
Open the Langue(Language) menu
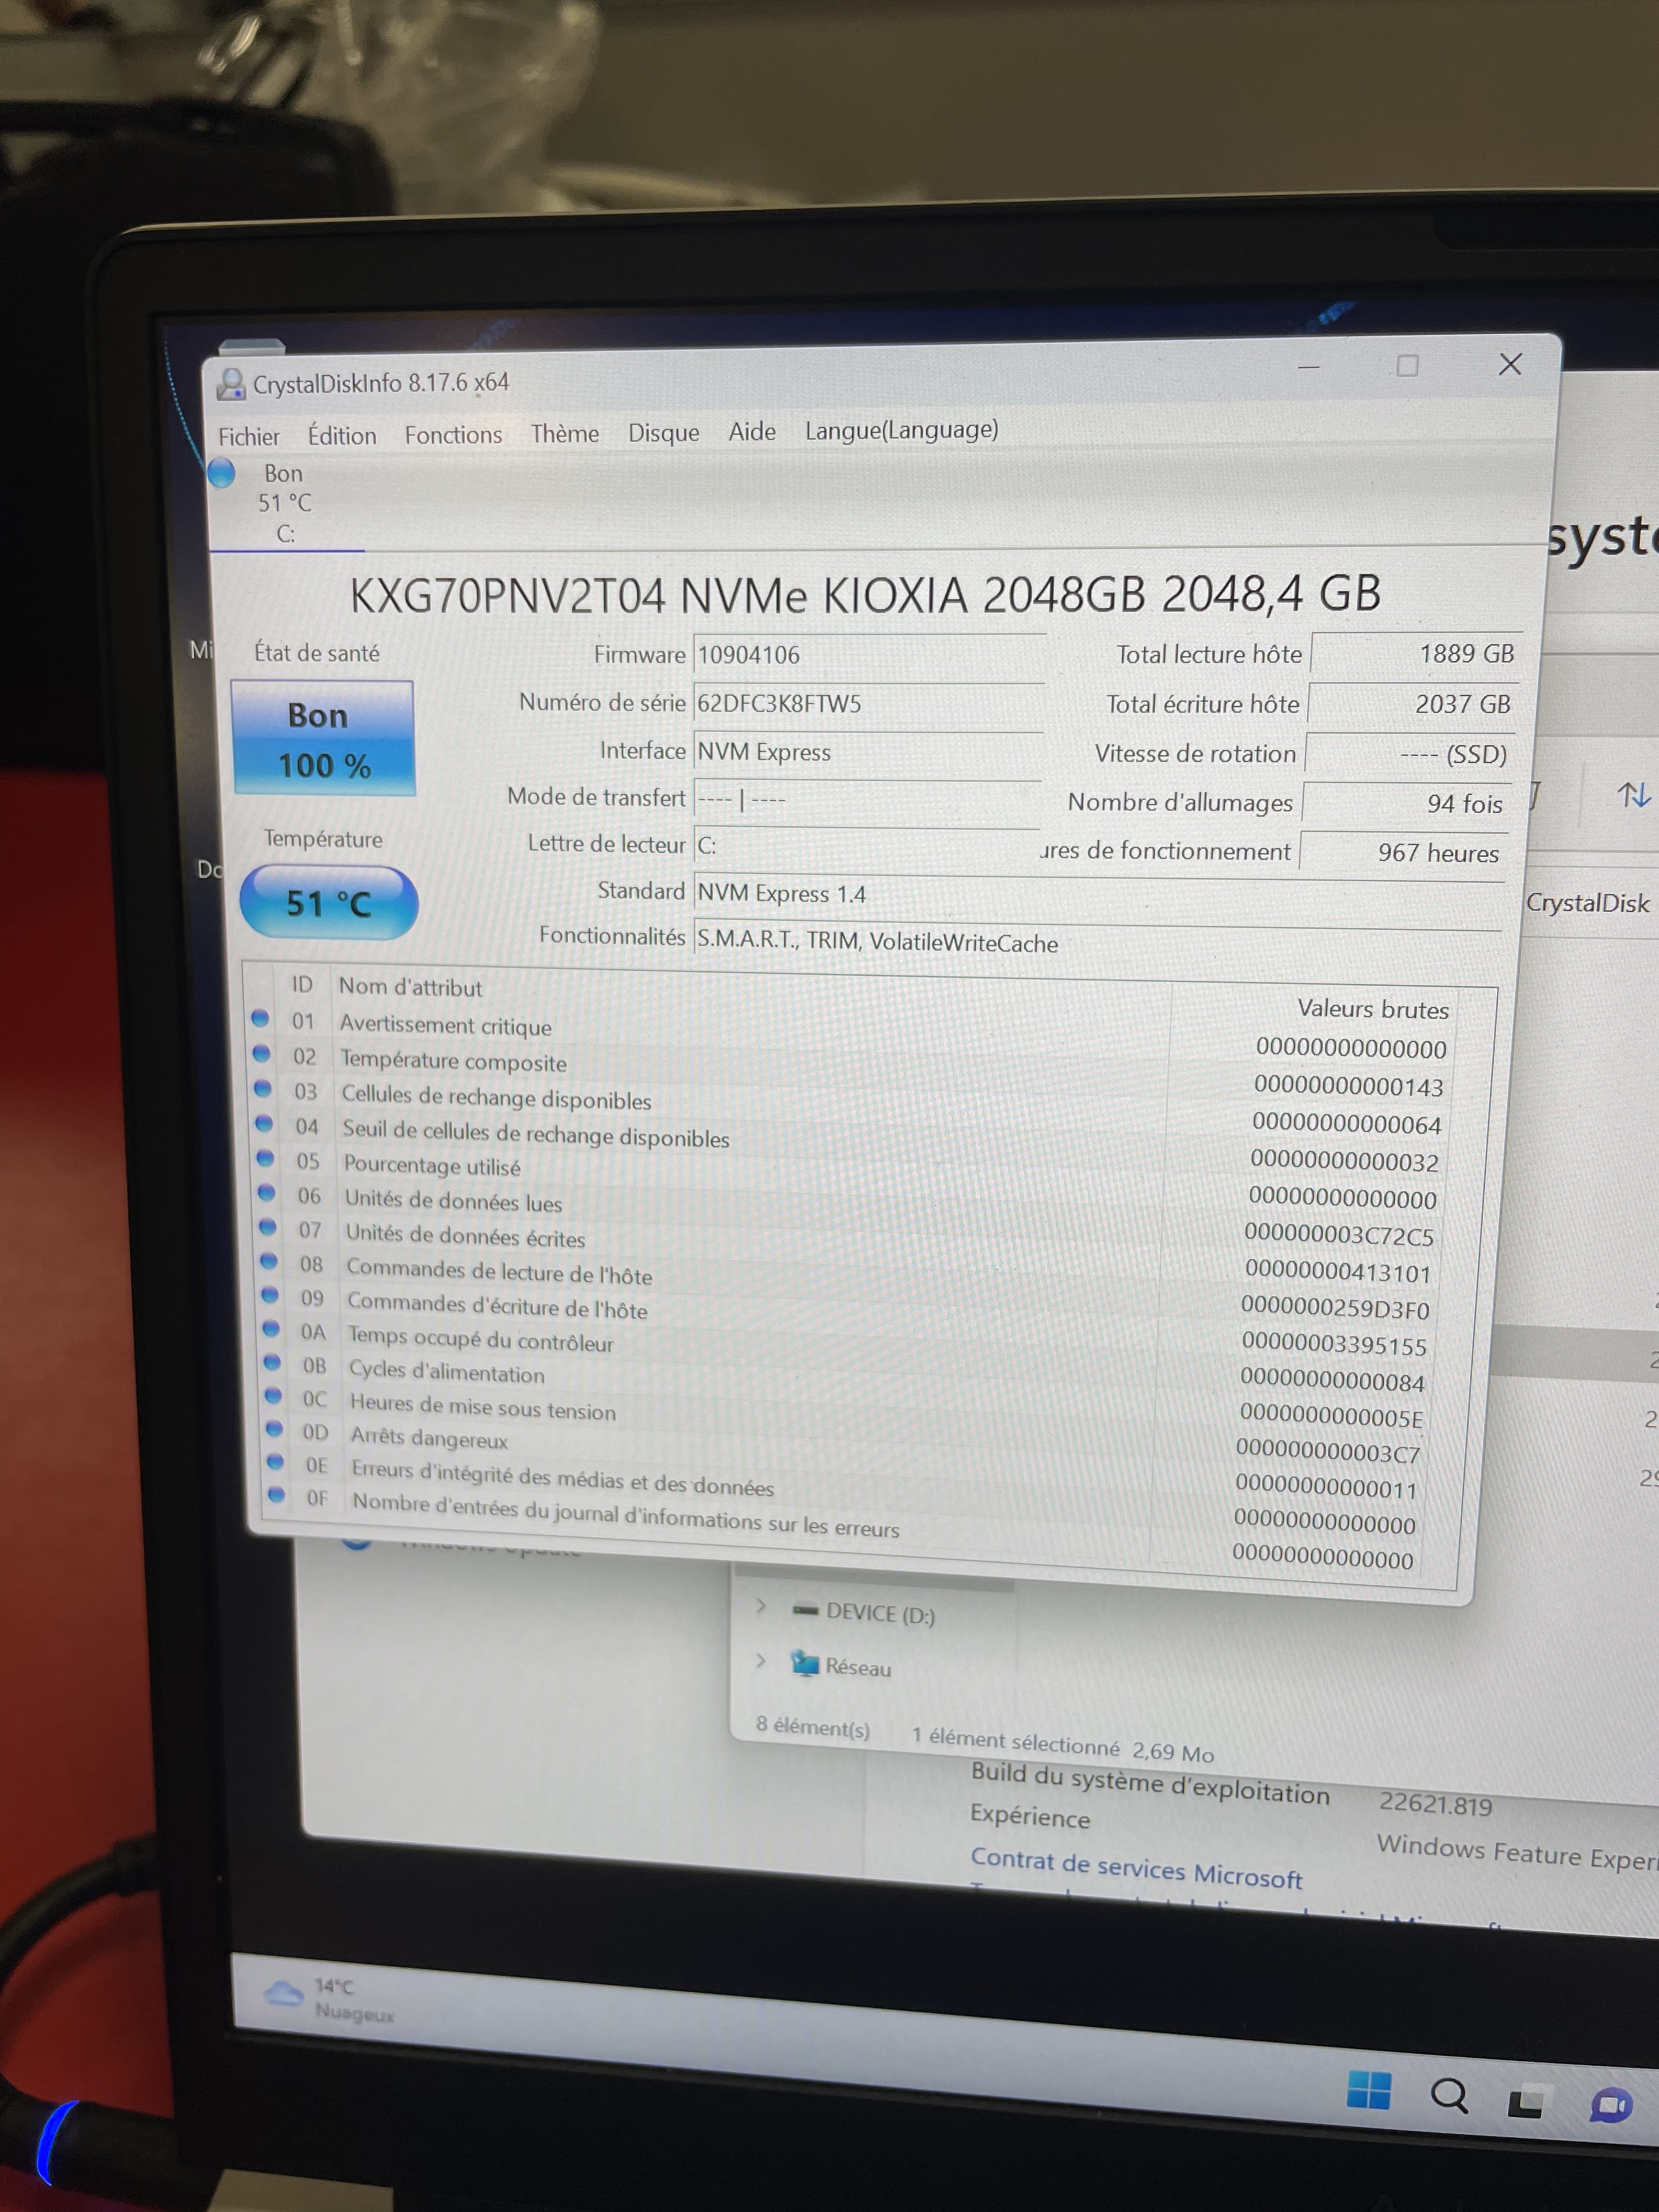click(x=901, y=430)
